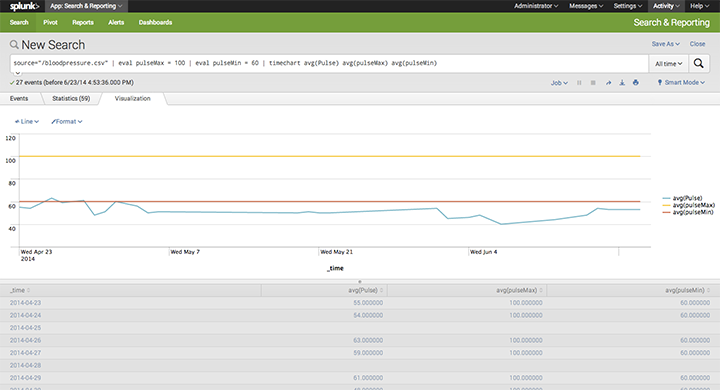The image size is (720, 390).
Task: Open Reports nav item
Action: point(83,22)
